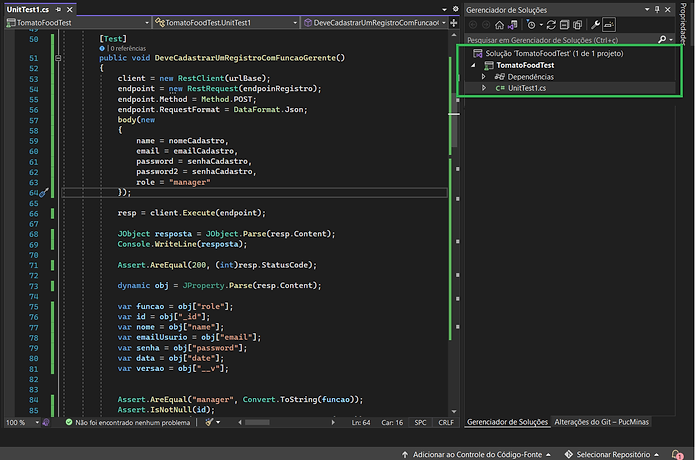Click the pending changes filter clock icon
Image resolution: width=695 pixels, height=460 pixels.
click(x=531, y=25)
